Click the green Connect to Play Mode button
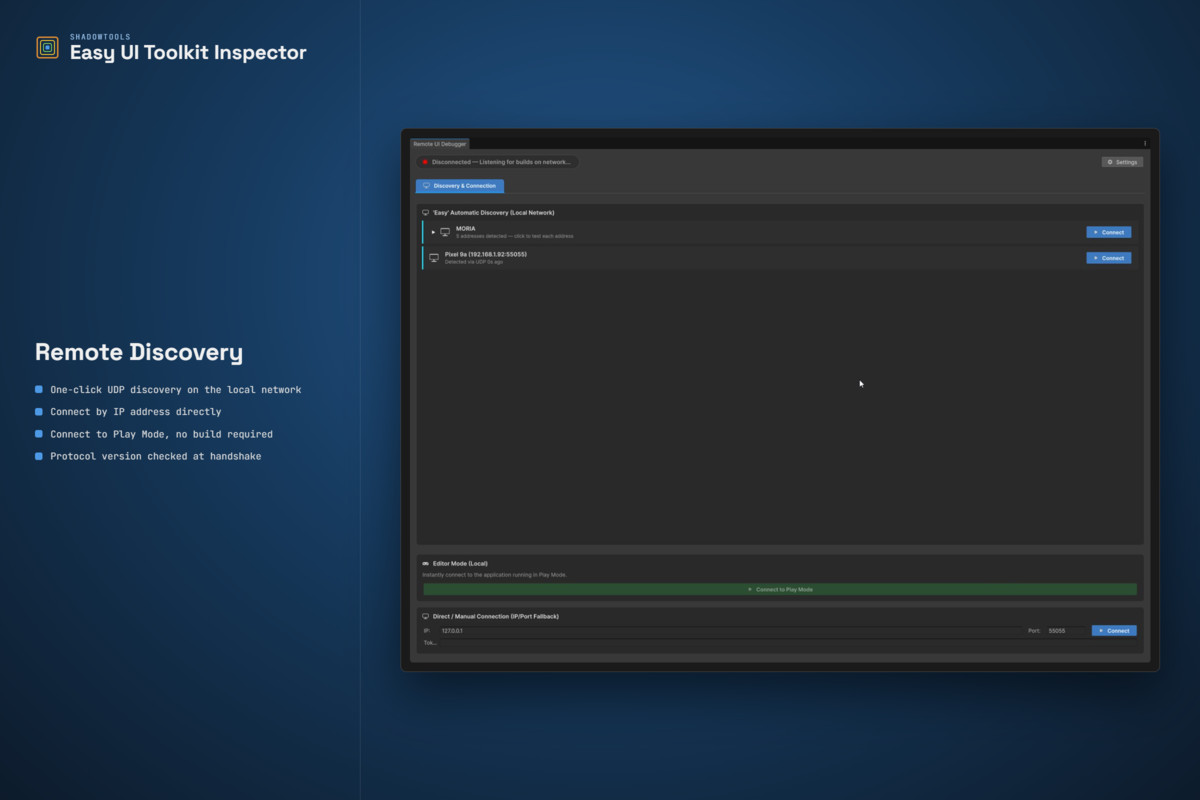1200x800 pixels. coord(780,590)
